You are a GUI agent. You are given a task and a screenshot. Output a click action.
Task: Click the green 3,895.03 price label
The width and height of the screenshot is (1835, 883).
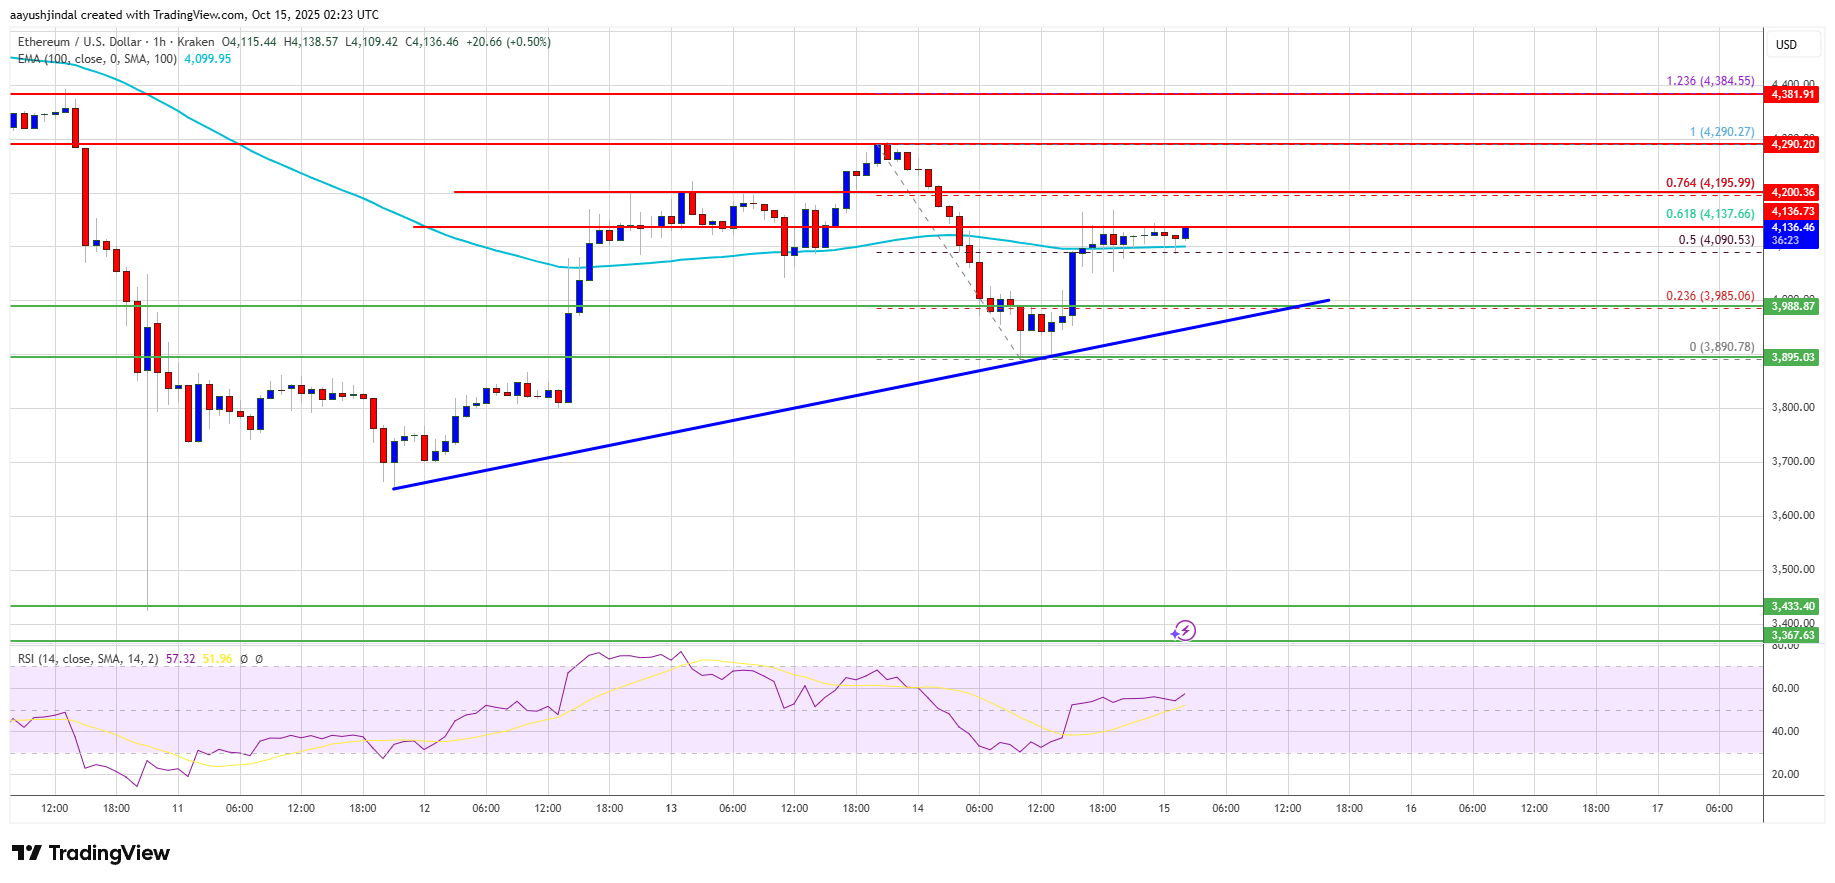1792,357
